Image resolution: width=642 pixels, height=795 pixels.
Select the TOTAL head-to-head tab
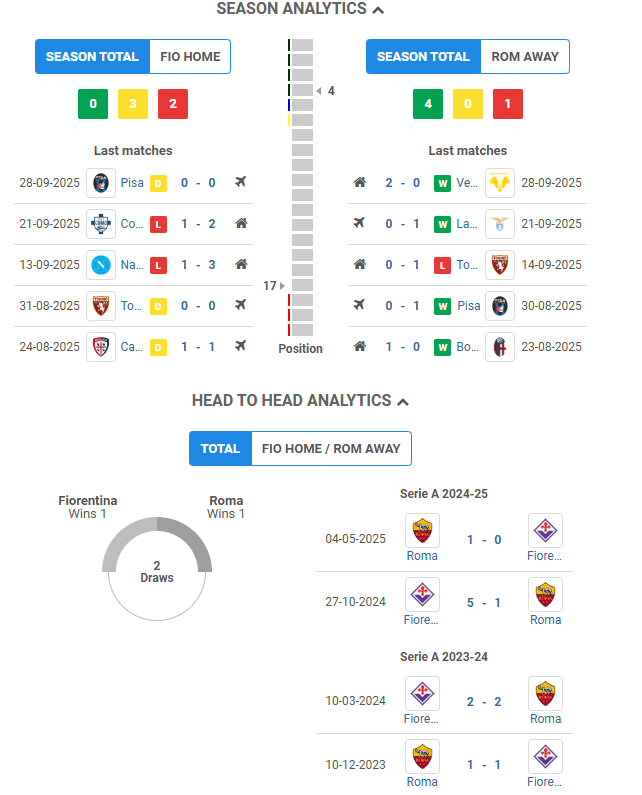(x=220, y=449)
